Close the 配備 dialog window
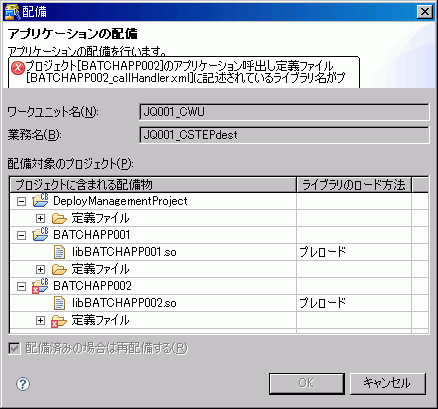This screenshot has width=438, height=409. 425,12
